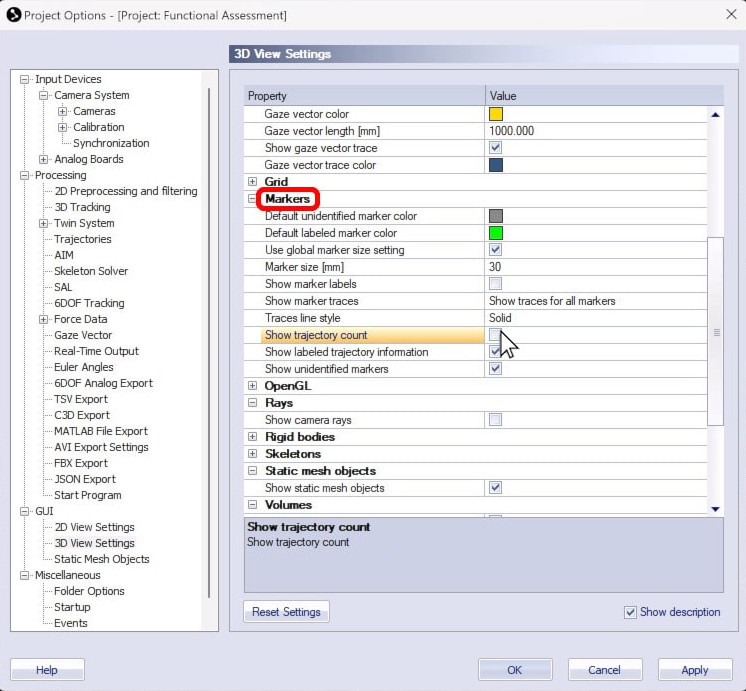This screenshot has width=746, height=691.
Task: Collapse the Markers property section
Action: point(252,199)
